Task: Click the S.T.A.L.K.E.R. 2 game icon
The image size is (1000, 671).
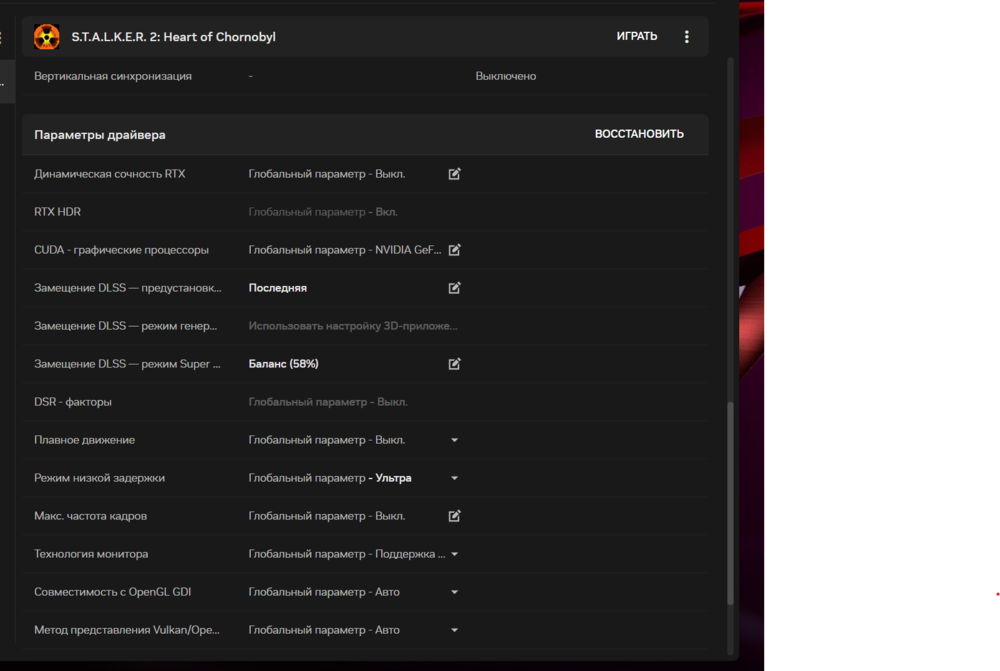Action: point(46,37)
